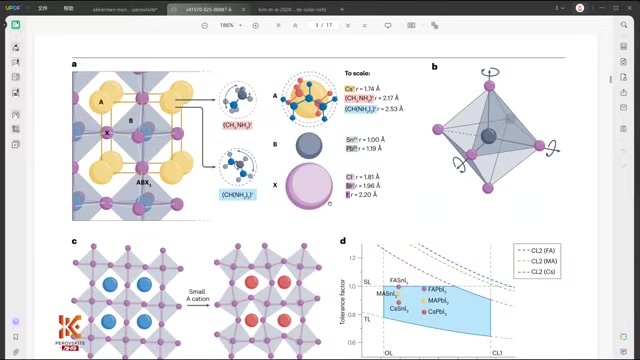Screen dimensions: 640x360
Task: Zoom in with the plus magnifier
Action: point(256,25)
